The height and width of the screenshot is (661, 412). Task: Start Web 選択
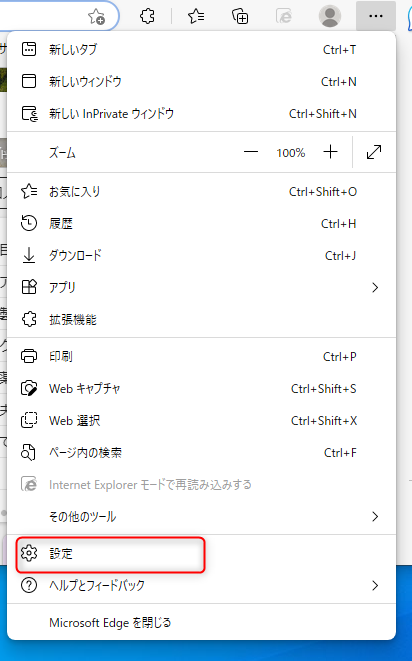tap(202, 421)
